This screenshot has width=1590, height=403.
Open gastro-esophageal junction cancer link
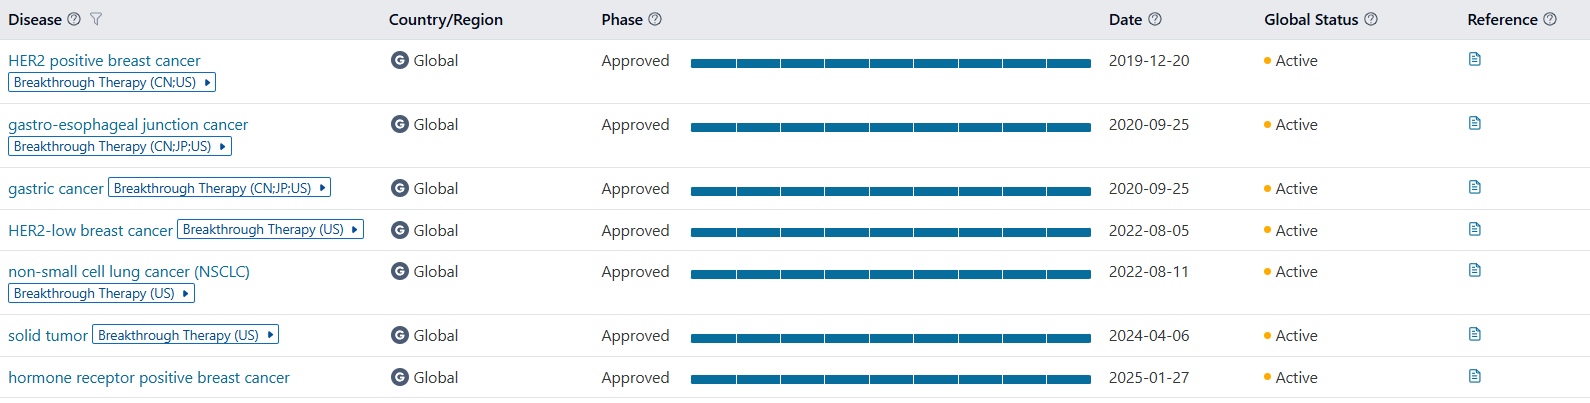(128, 125)
